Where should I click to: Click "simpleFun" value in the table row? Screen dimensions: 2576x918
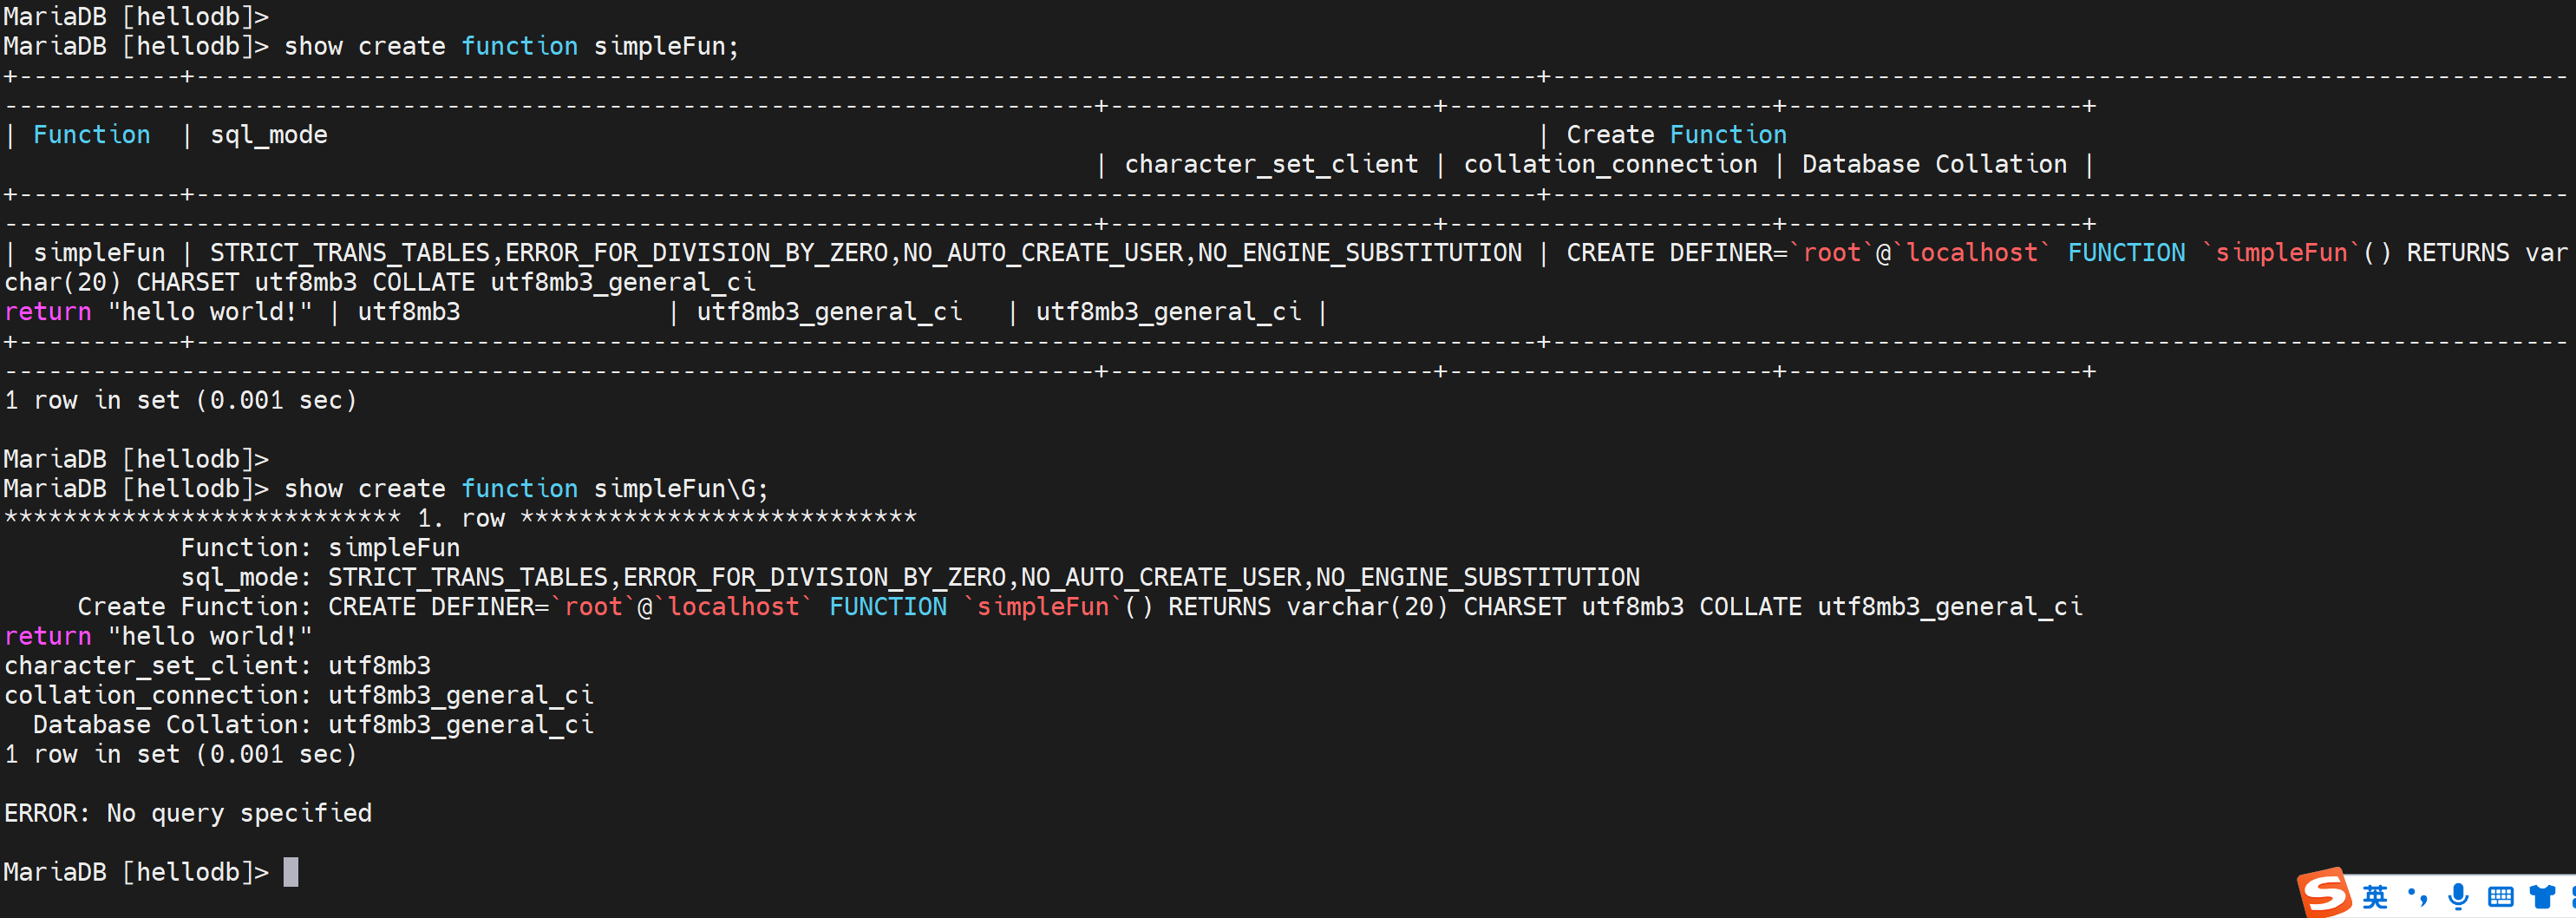[x=99, y=253]
